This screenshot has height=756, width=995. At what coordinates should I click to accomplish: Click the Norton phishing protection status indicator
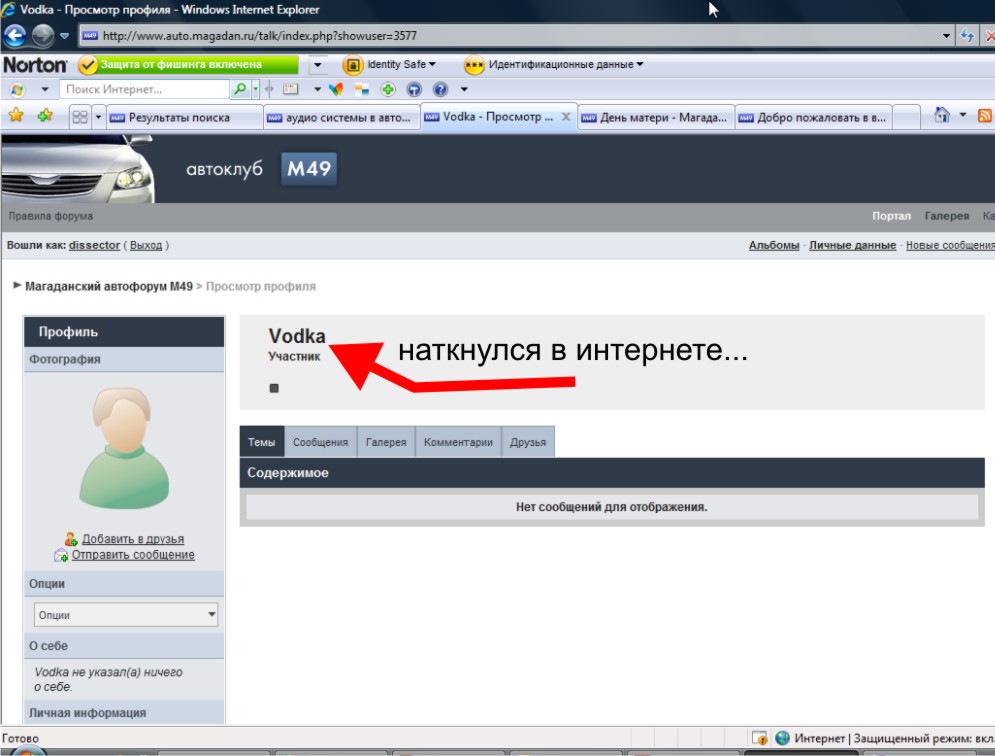click(x=188, y=65)
